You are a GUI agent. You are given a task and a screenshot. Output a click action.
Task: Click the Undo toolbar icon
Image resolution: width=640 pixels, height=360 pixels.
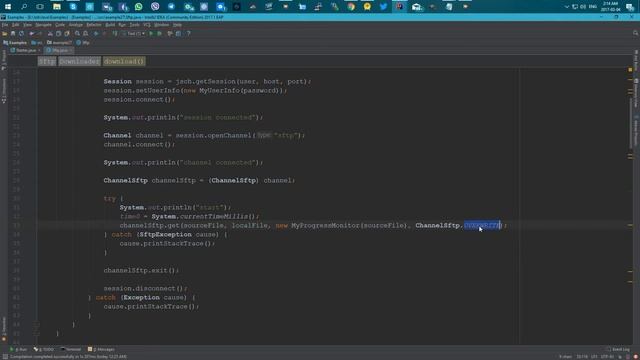(x=31, y=33)
